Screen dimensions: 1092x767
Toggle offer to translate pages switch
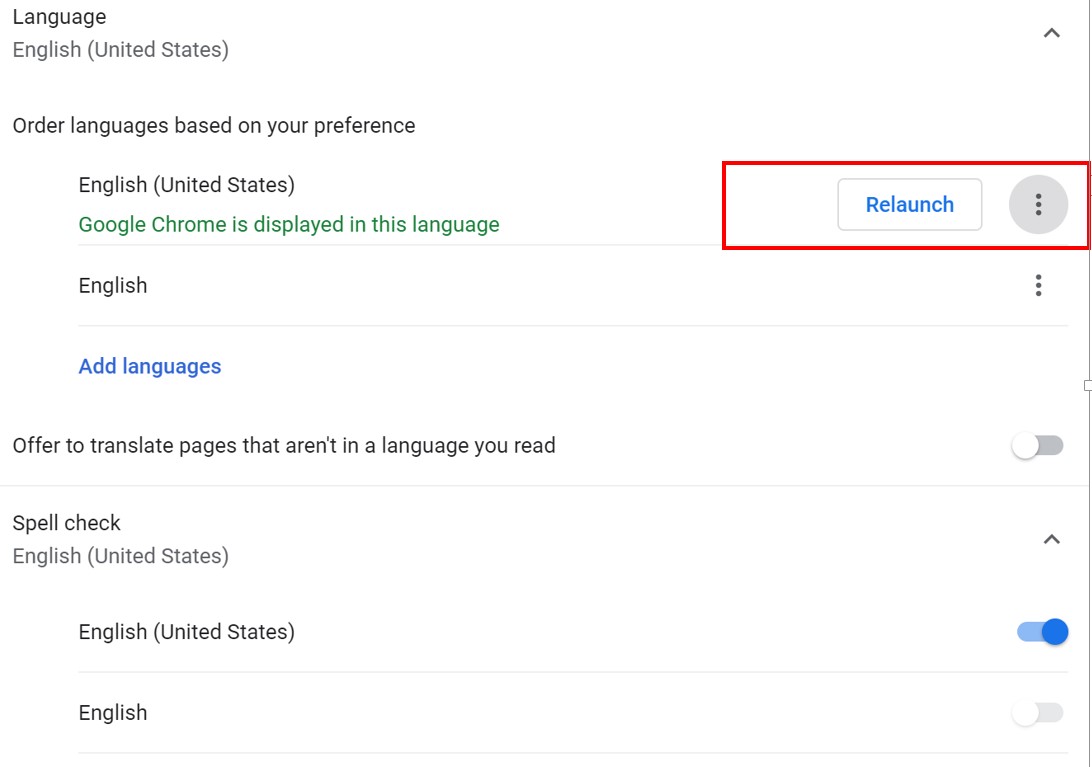(x=1038, y=445)
